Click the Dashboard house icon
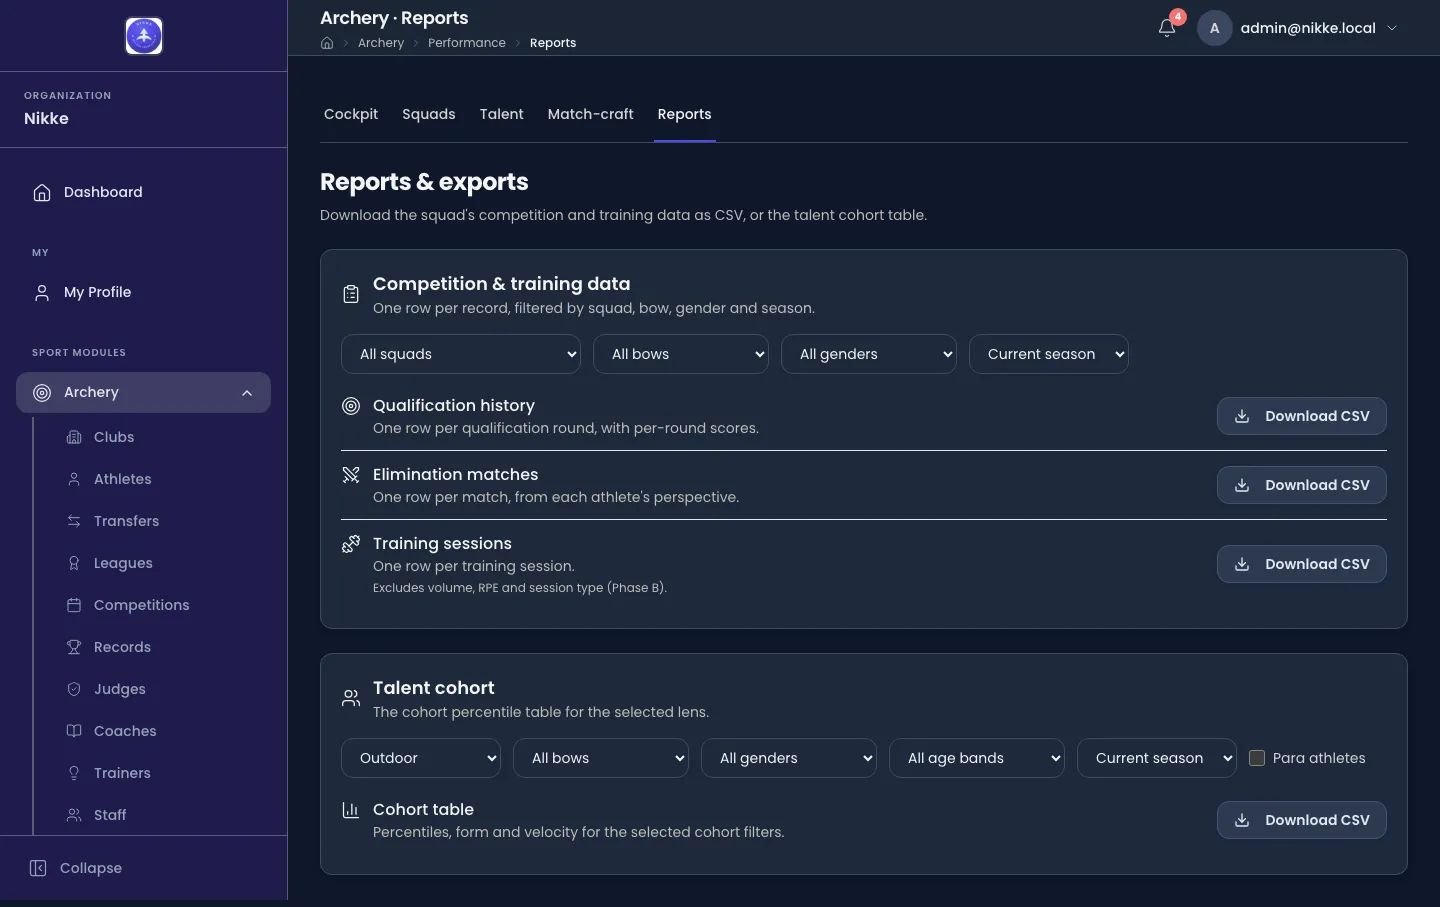The width and height of the screenshot is (1440, 907). pos(42,192)
